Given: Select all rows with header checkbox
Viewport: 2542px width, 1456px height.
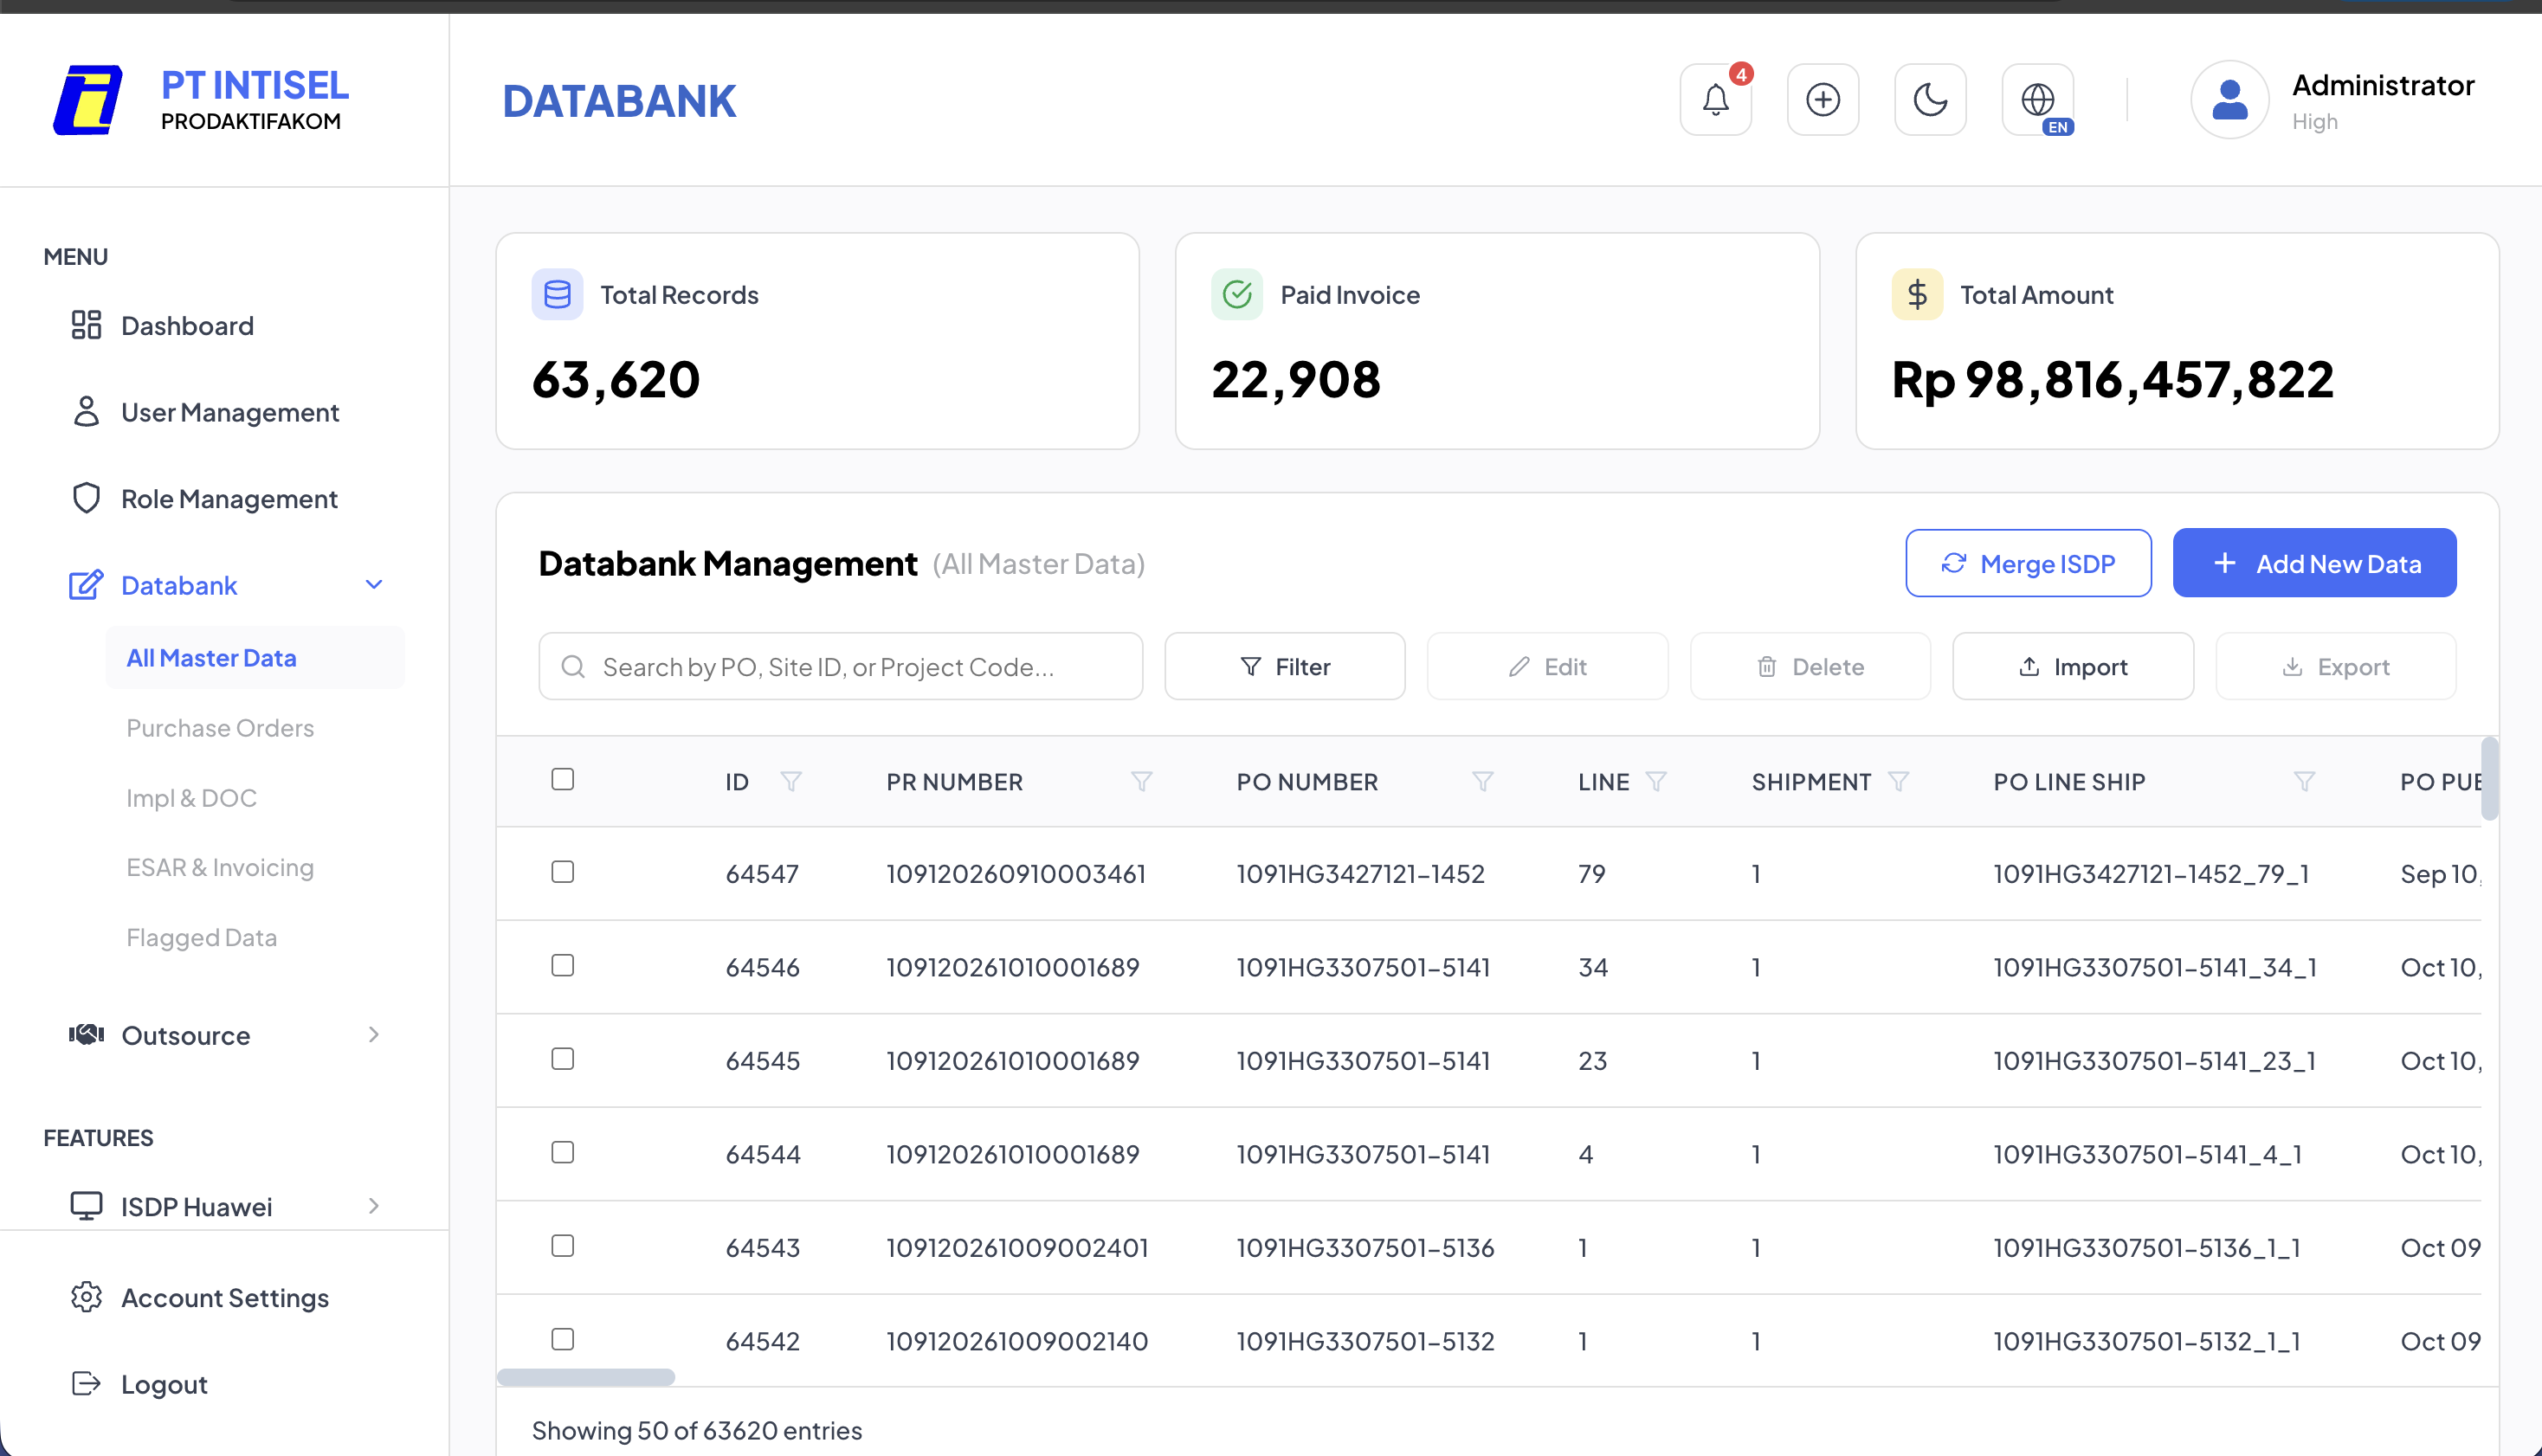Looking at the screenshot, I should click(563, 779).
